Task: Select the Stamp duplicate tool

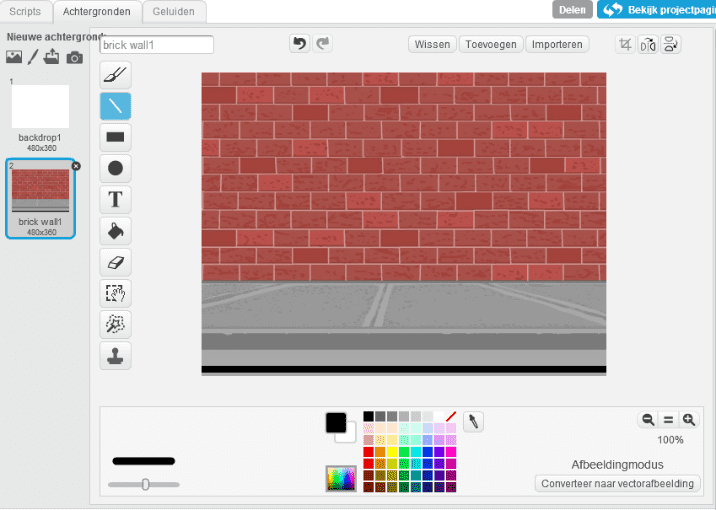Action: [x=115, y=355]
